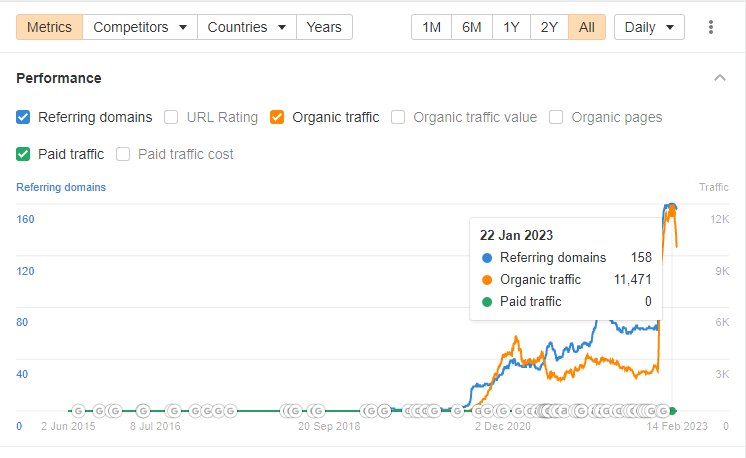
Task: Toggle the Organic traffic checkbox off
Action: [x=278, y=117]
